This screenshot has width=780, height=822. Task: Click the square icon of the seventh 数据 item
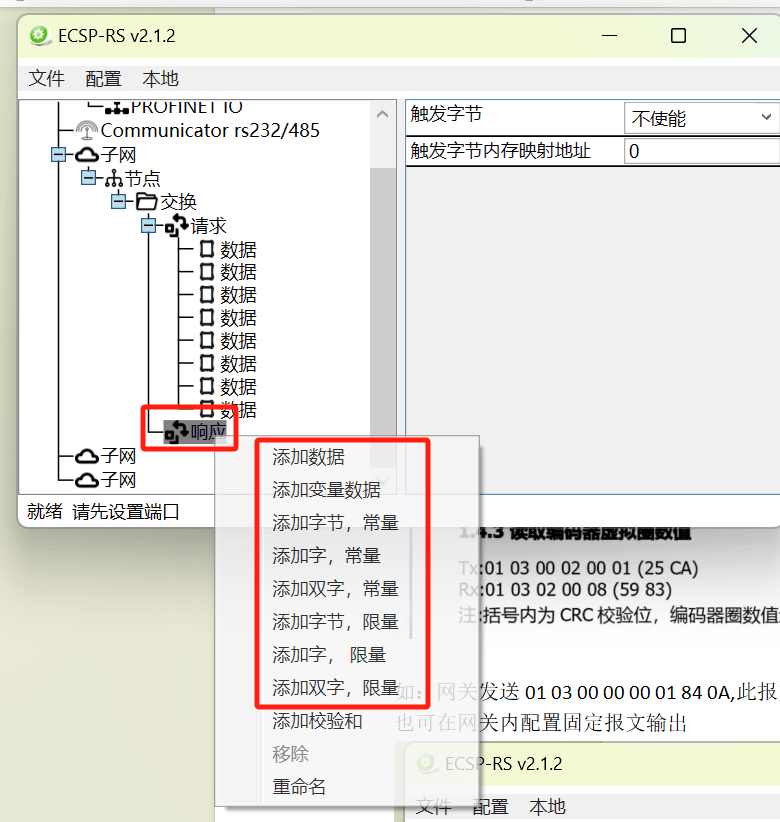[x=207, y=387]
